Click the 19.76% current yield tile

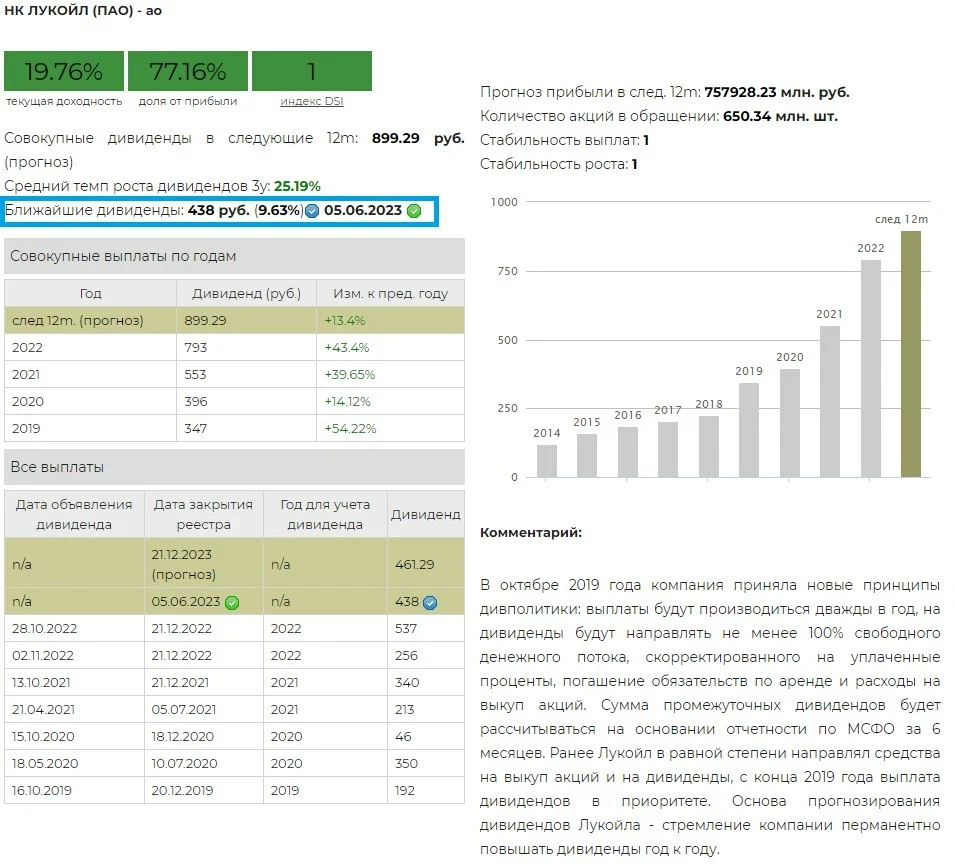pos(64,72)
